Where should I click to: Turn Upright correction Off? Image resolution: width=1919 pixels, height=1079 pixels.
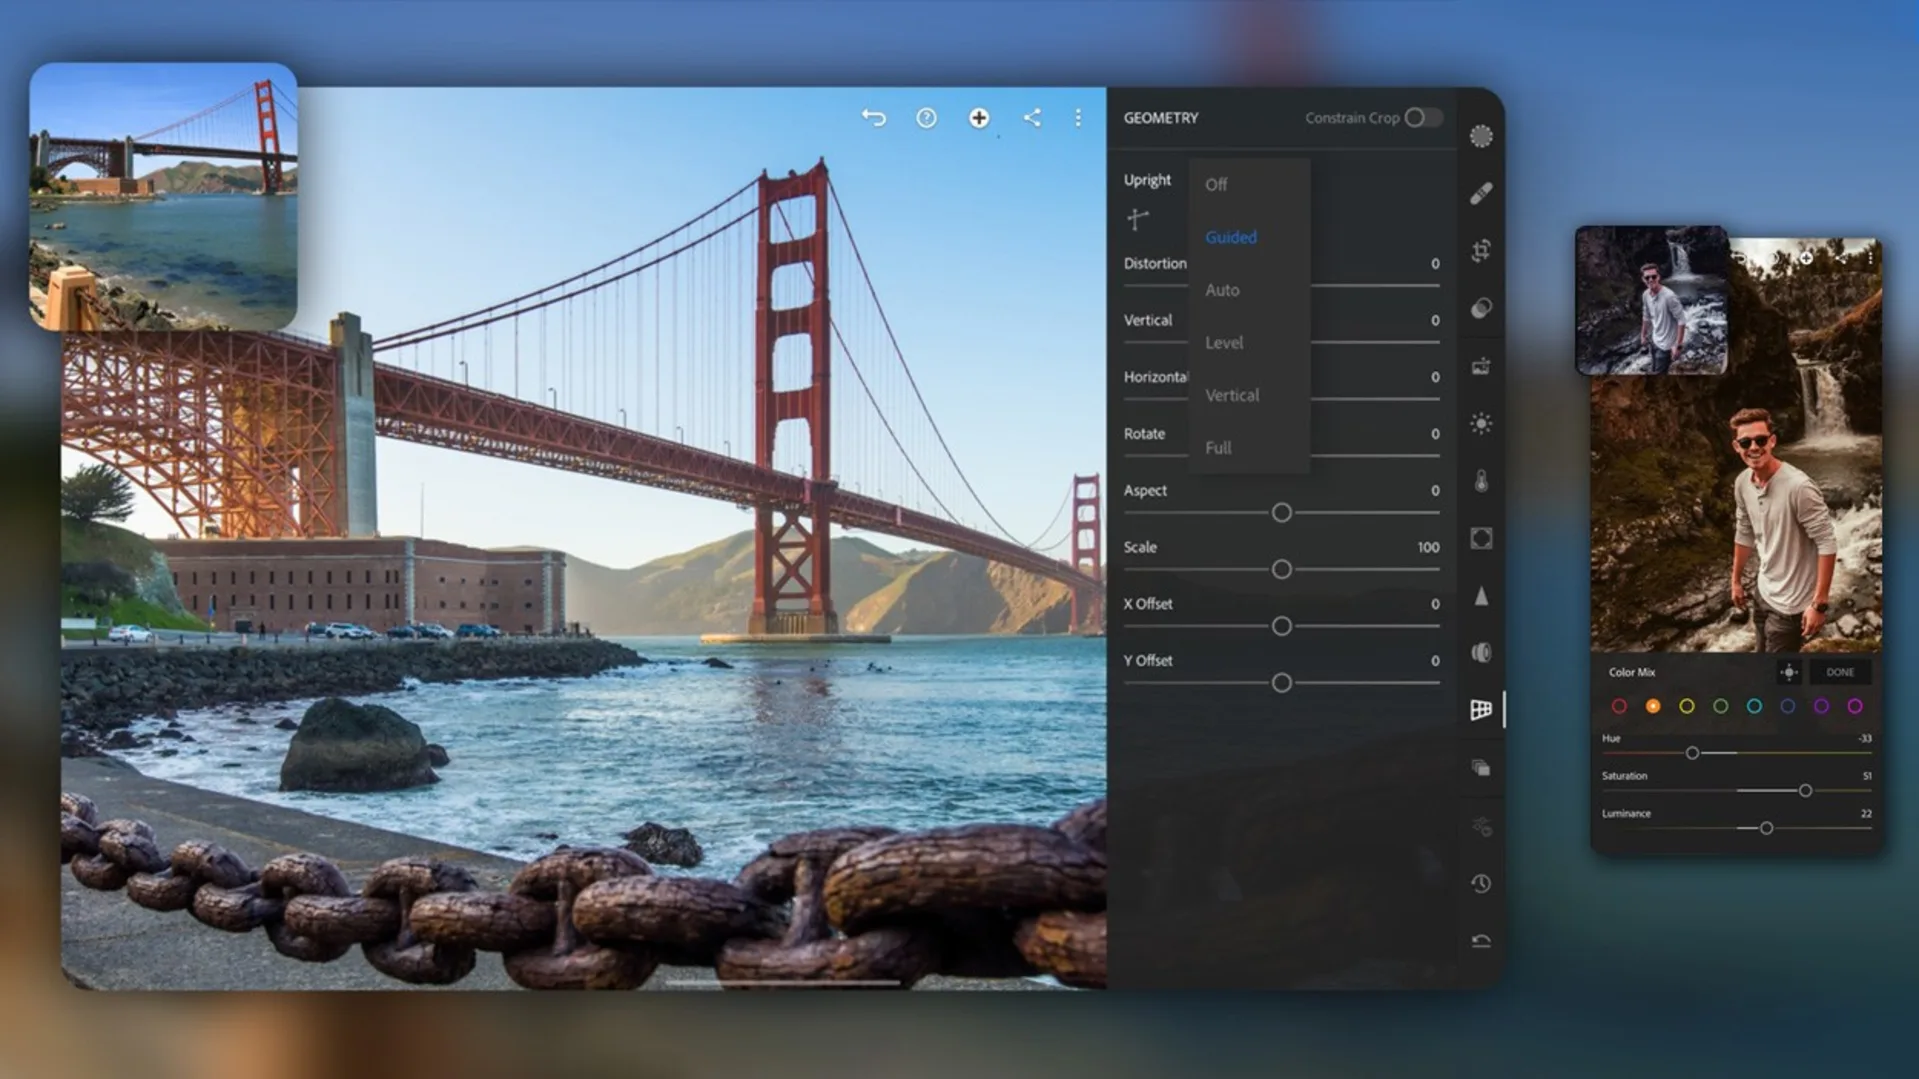[x=1216, y=184]
